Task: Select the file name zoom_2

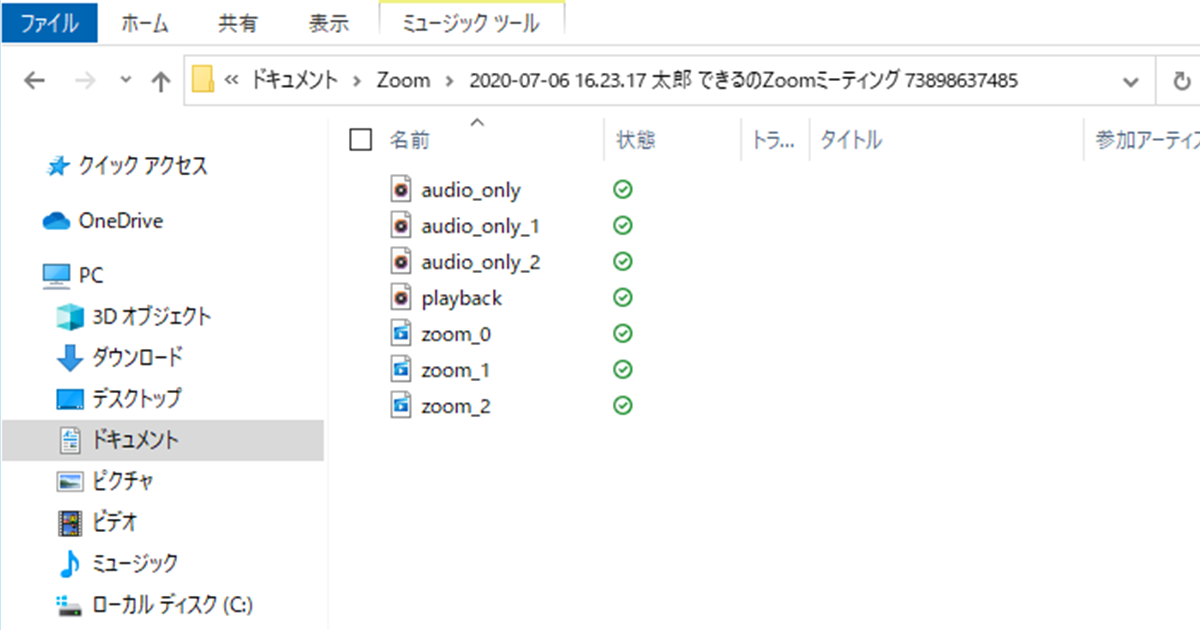Action: (x=456, y=406)
